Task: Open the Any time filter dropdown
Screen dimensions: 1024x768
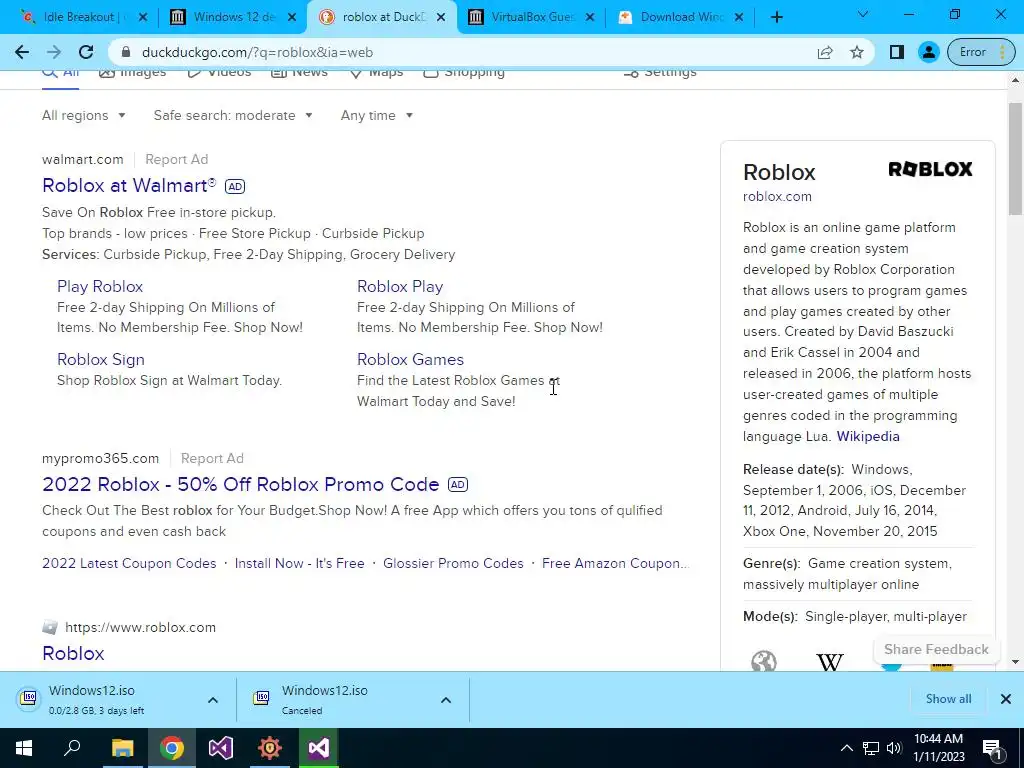Action: (x=377, y=116)
